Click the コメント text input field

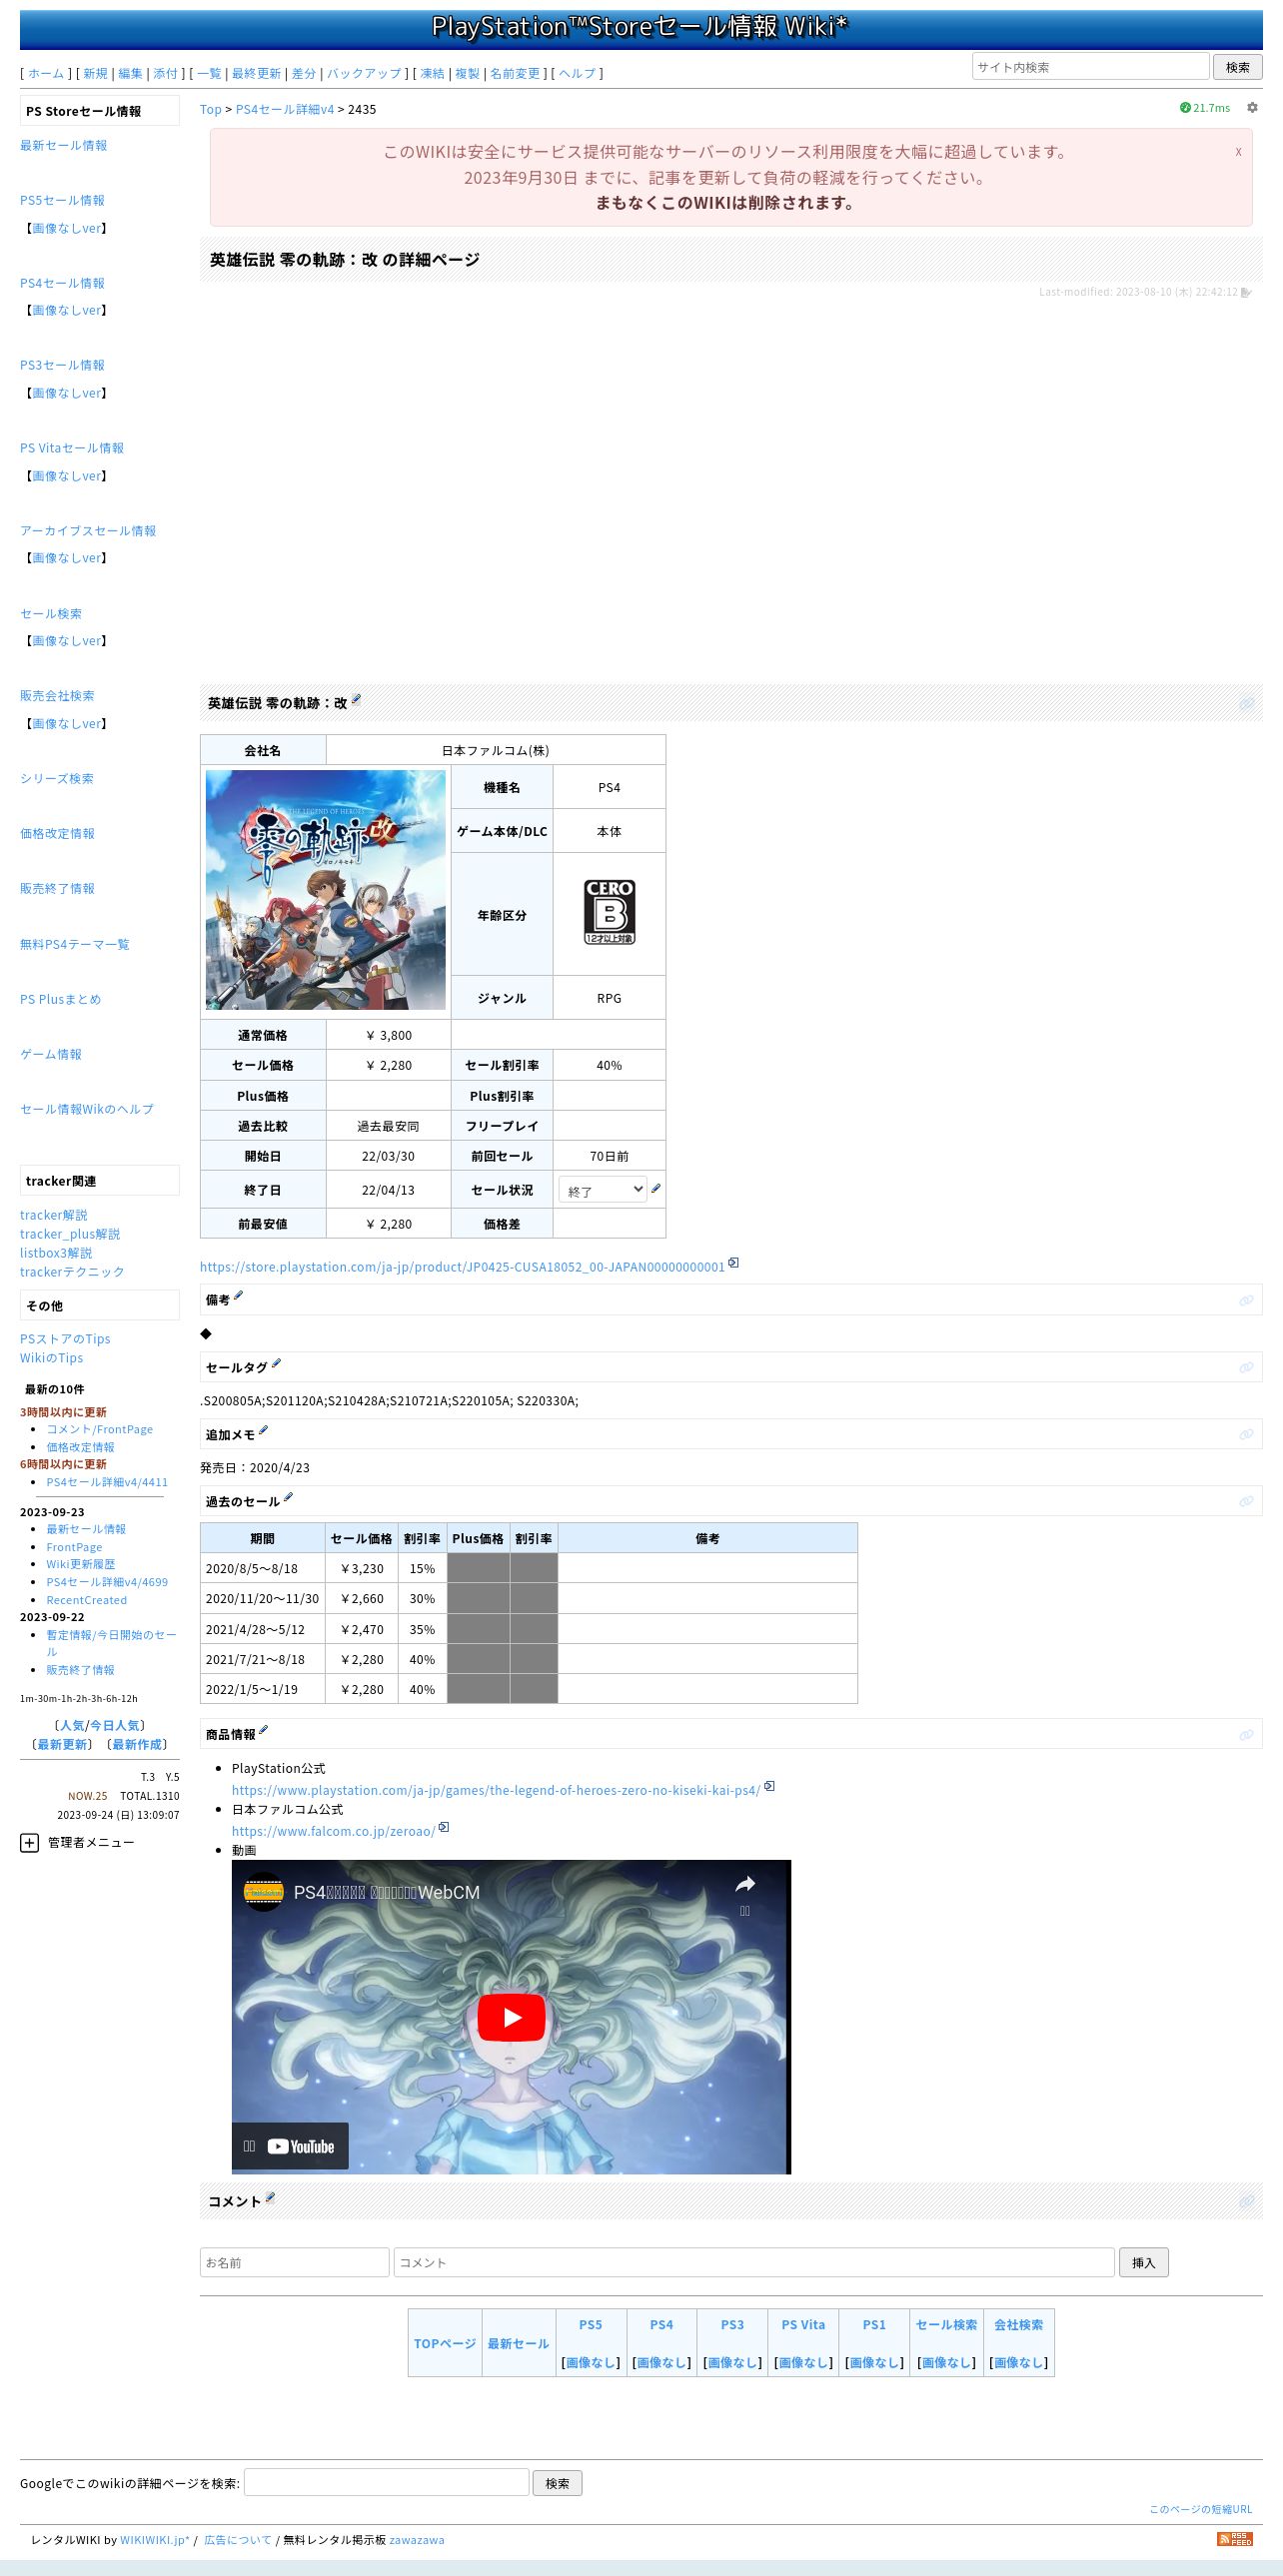point(754,2262)
